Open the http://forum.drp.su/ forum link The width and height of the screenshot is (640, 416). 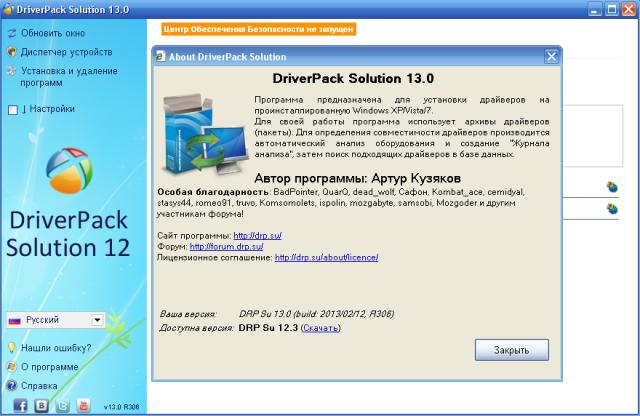(x=227, y=247)
